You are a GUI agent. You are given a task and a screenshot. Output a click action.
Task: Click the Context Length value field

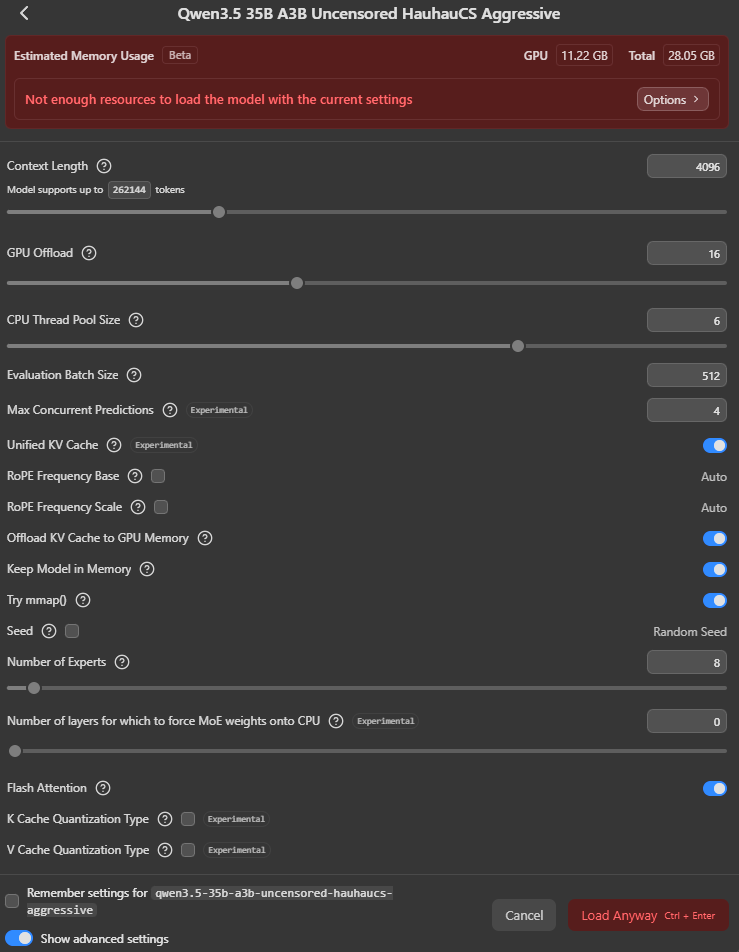pyautogui.click(x=686, y=167)
